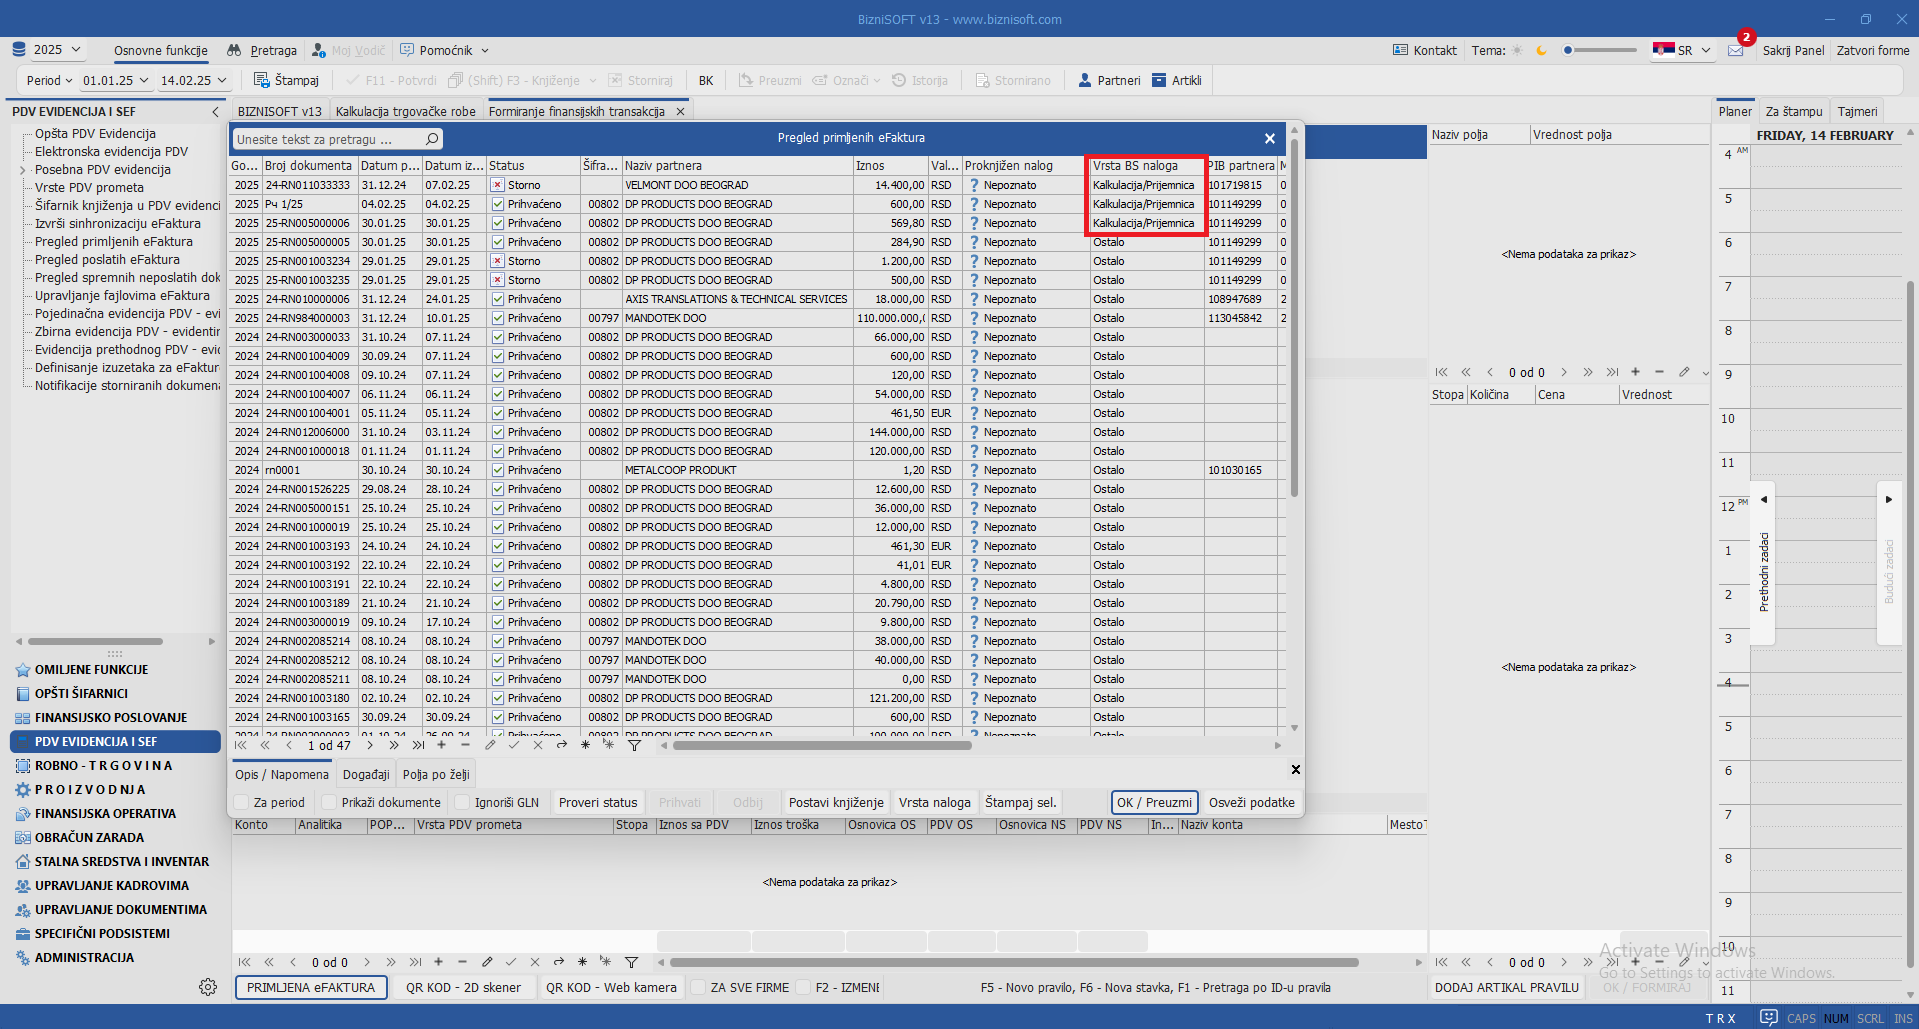The image size is (1919, 1029).
Task: Click the filter funnel icon under eFaktura grid
Action: pos(634,745)
